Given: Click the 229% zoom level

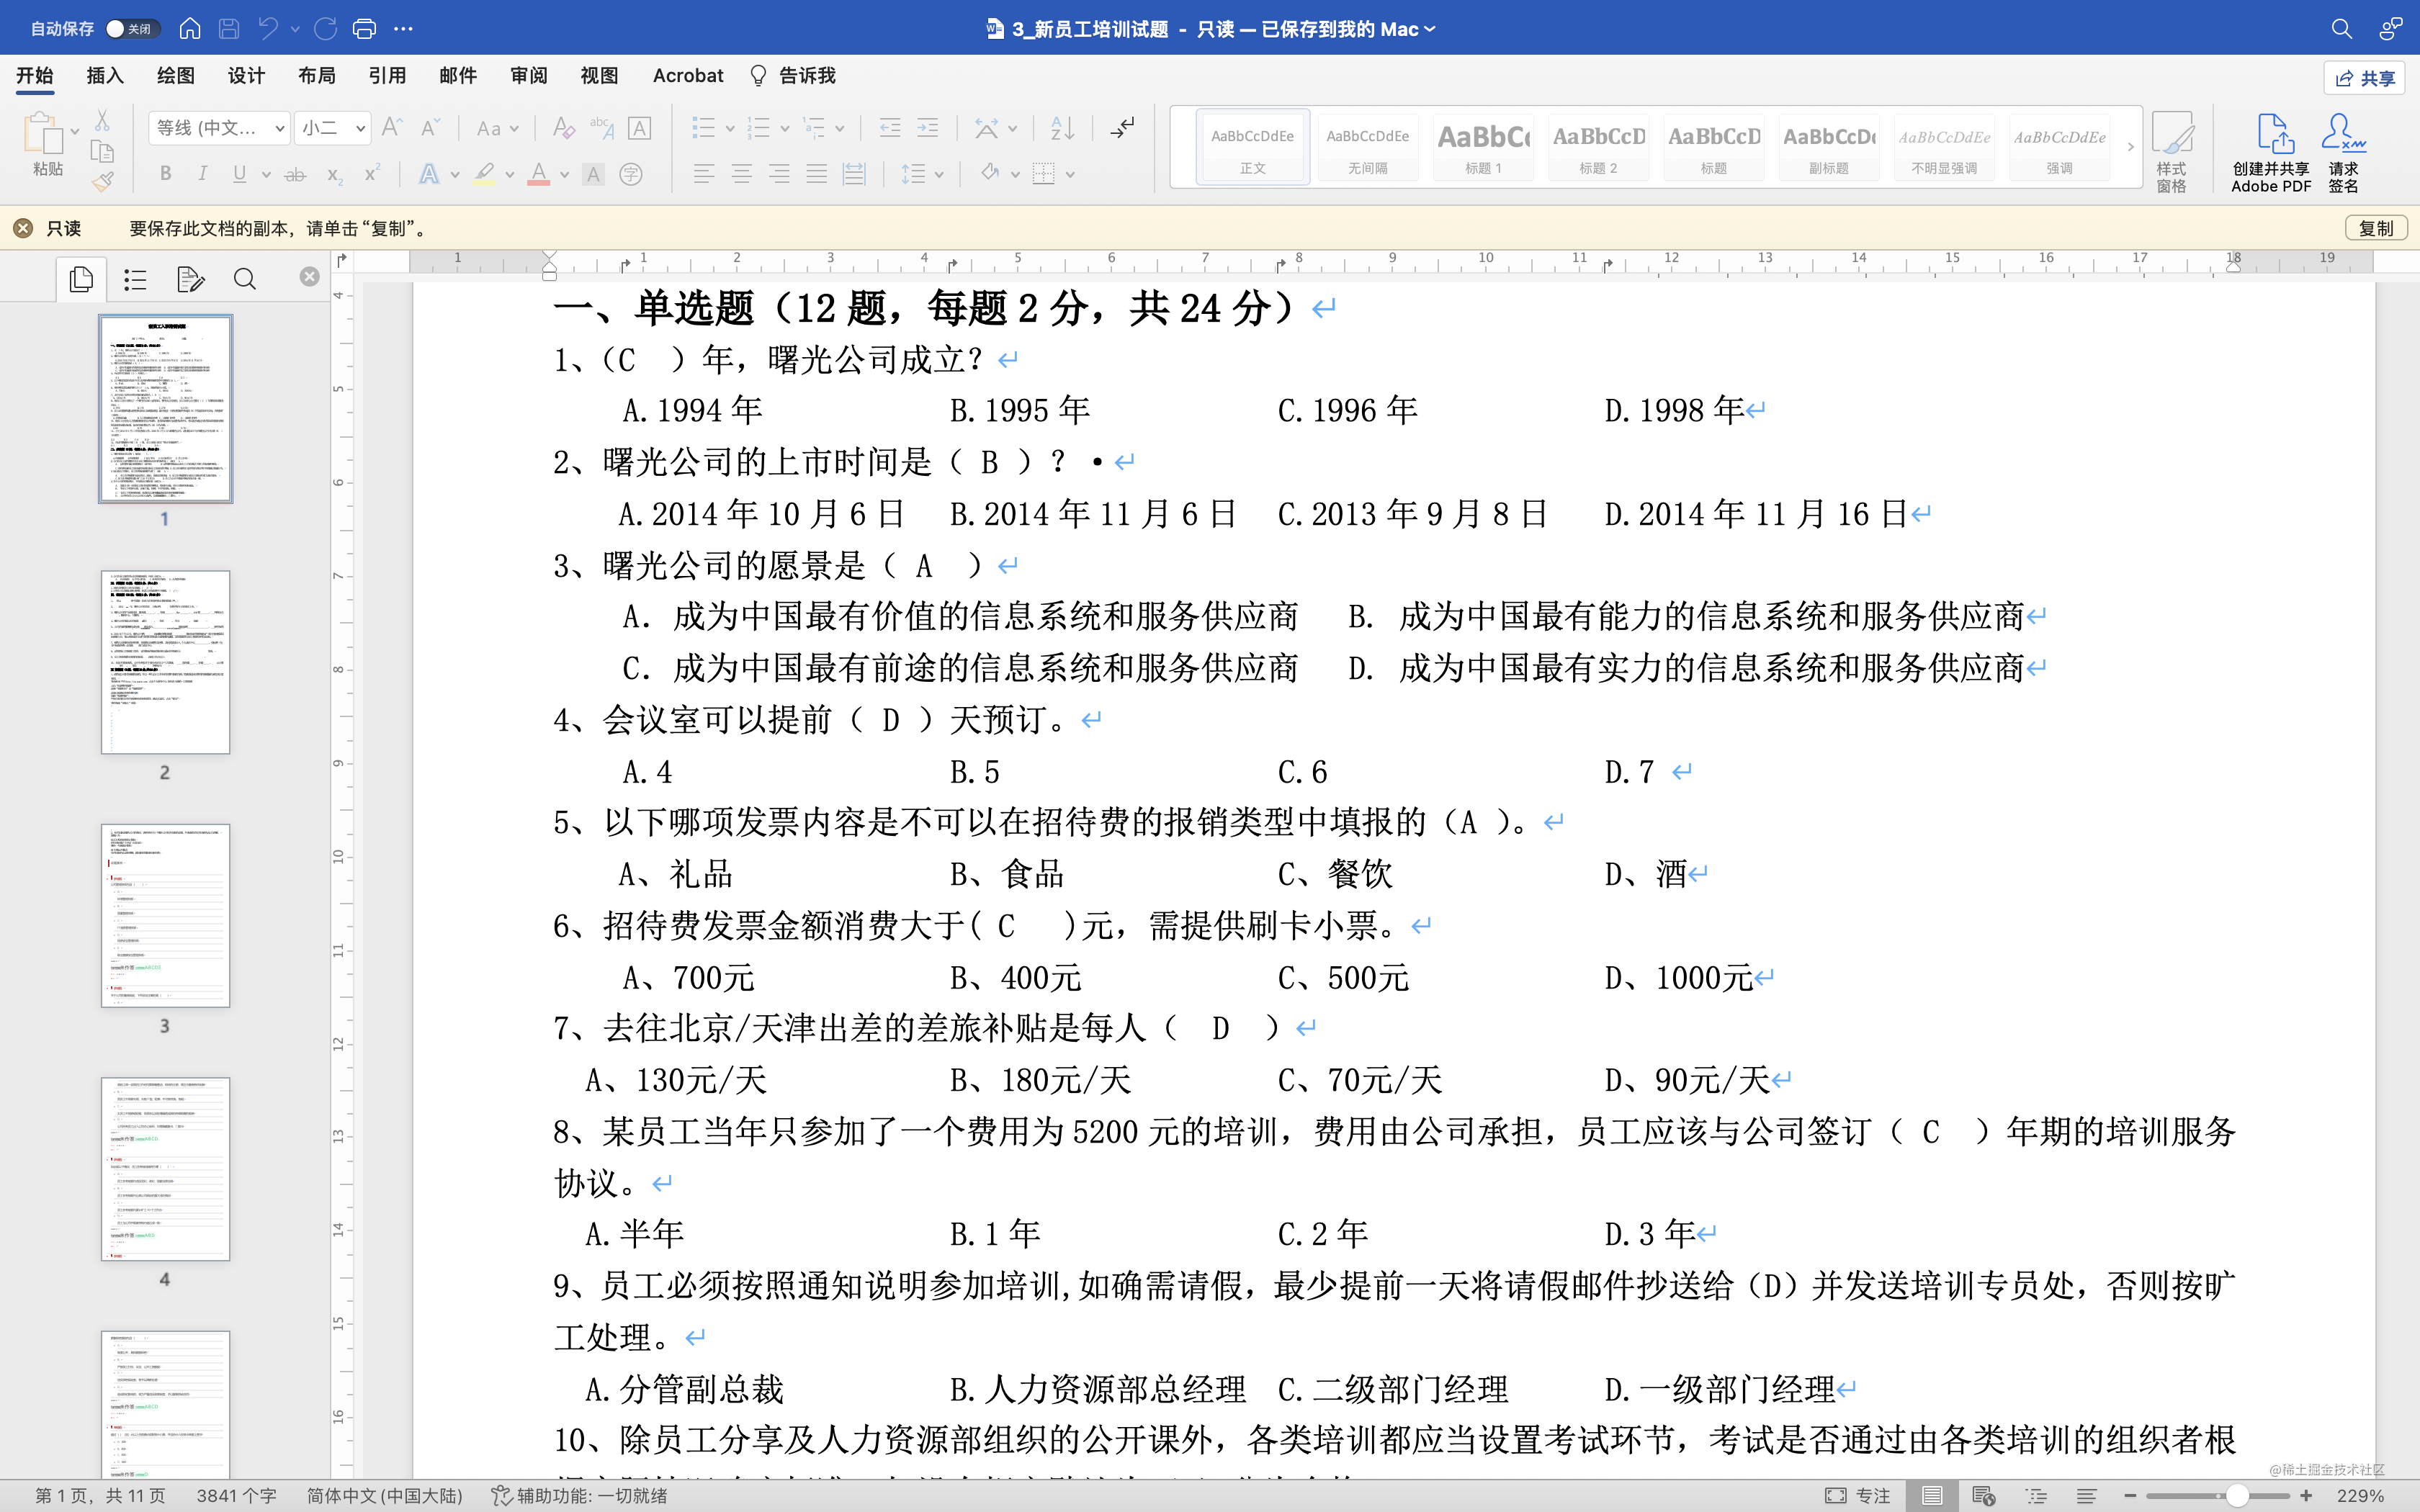Looking at the screenshot, I should 2361,1496.
